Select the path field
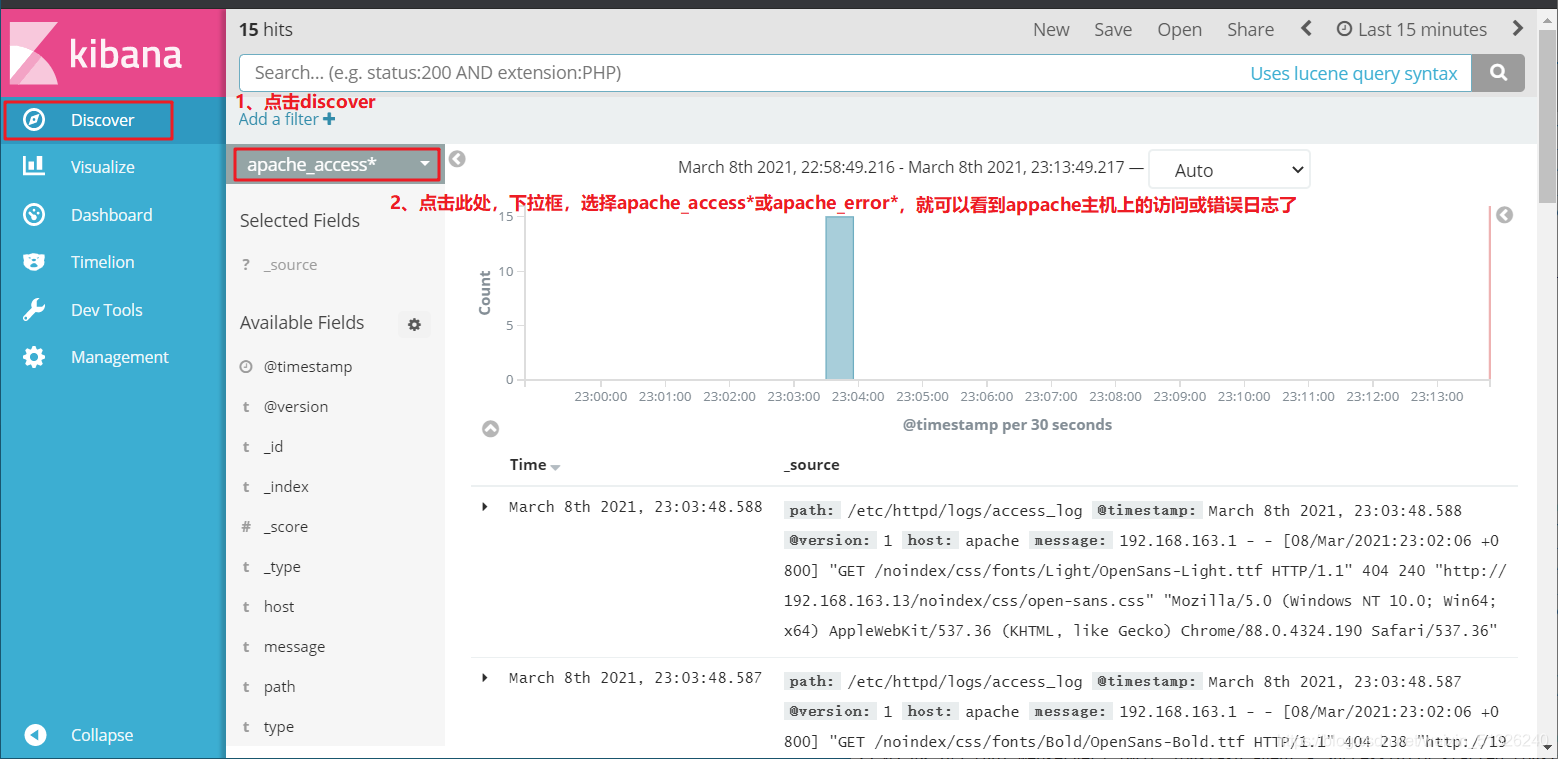This screenshot has height=759, width=1558. 279,687
